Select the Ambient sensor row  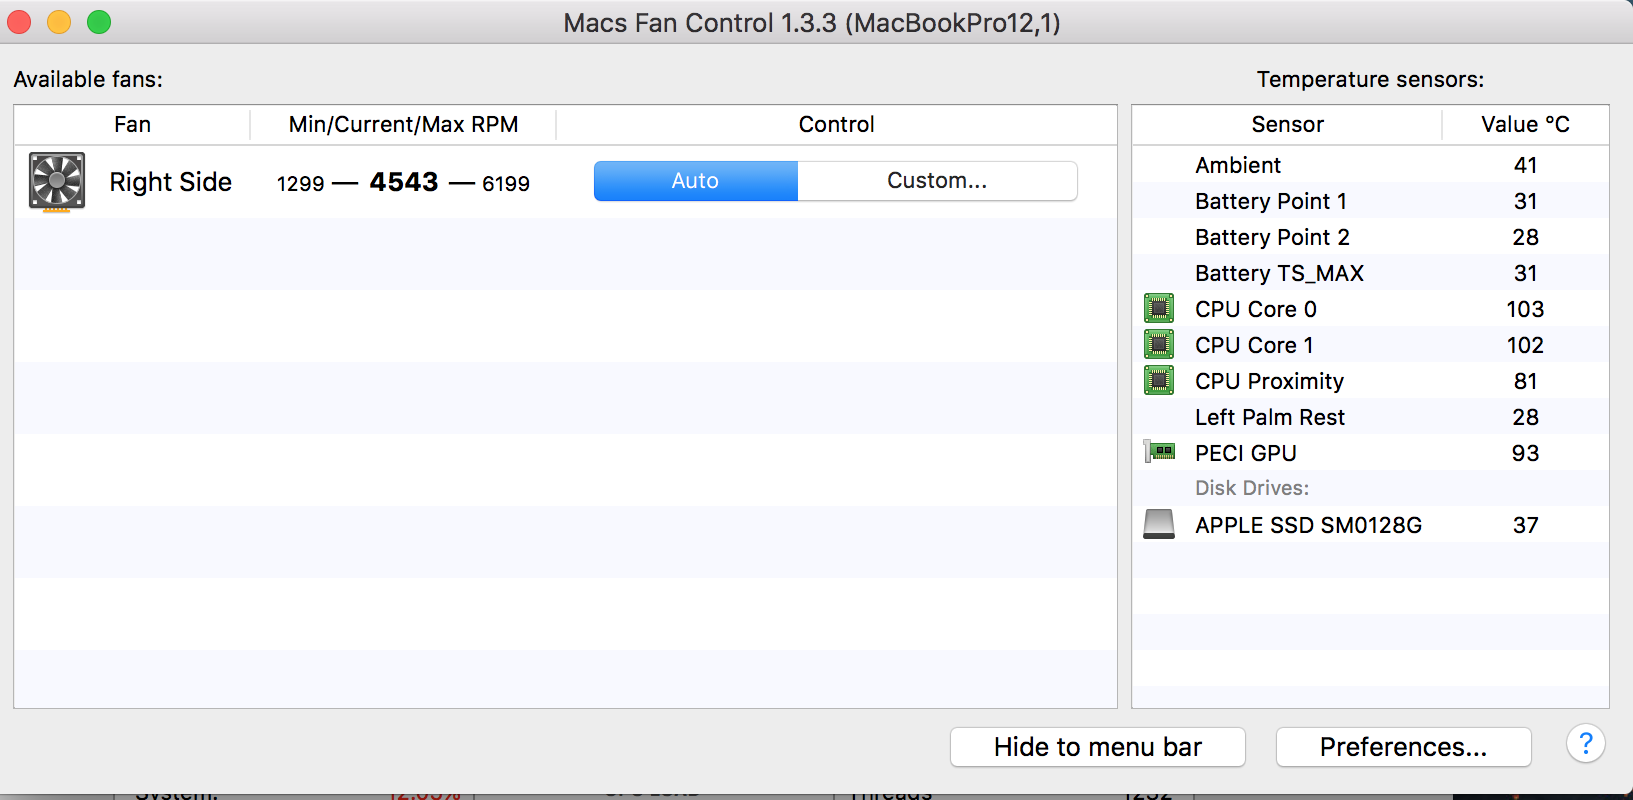[1370, 165]
